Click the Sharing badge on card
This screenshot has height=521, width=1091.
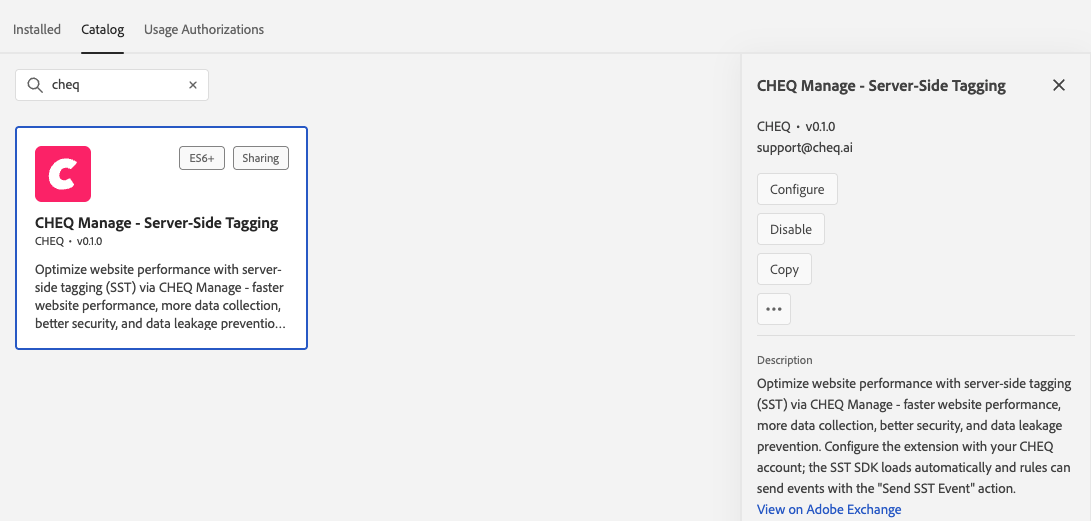[x=261, y=158]
